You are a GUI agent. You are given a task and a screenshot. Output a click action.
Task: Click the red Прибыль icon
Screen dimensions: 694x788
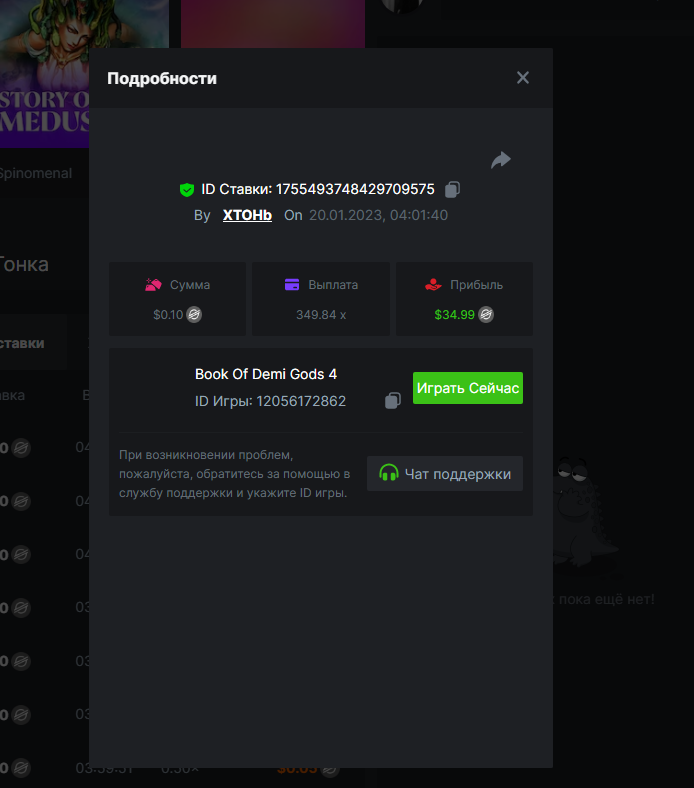(x=433, y=285)
